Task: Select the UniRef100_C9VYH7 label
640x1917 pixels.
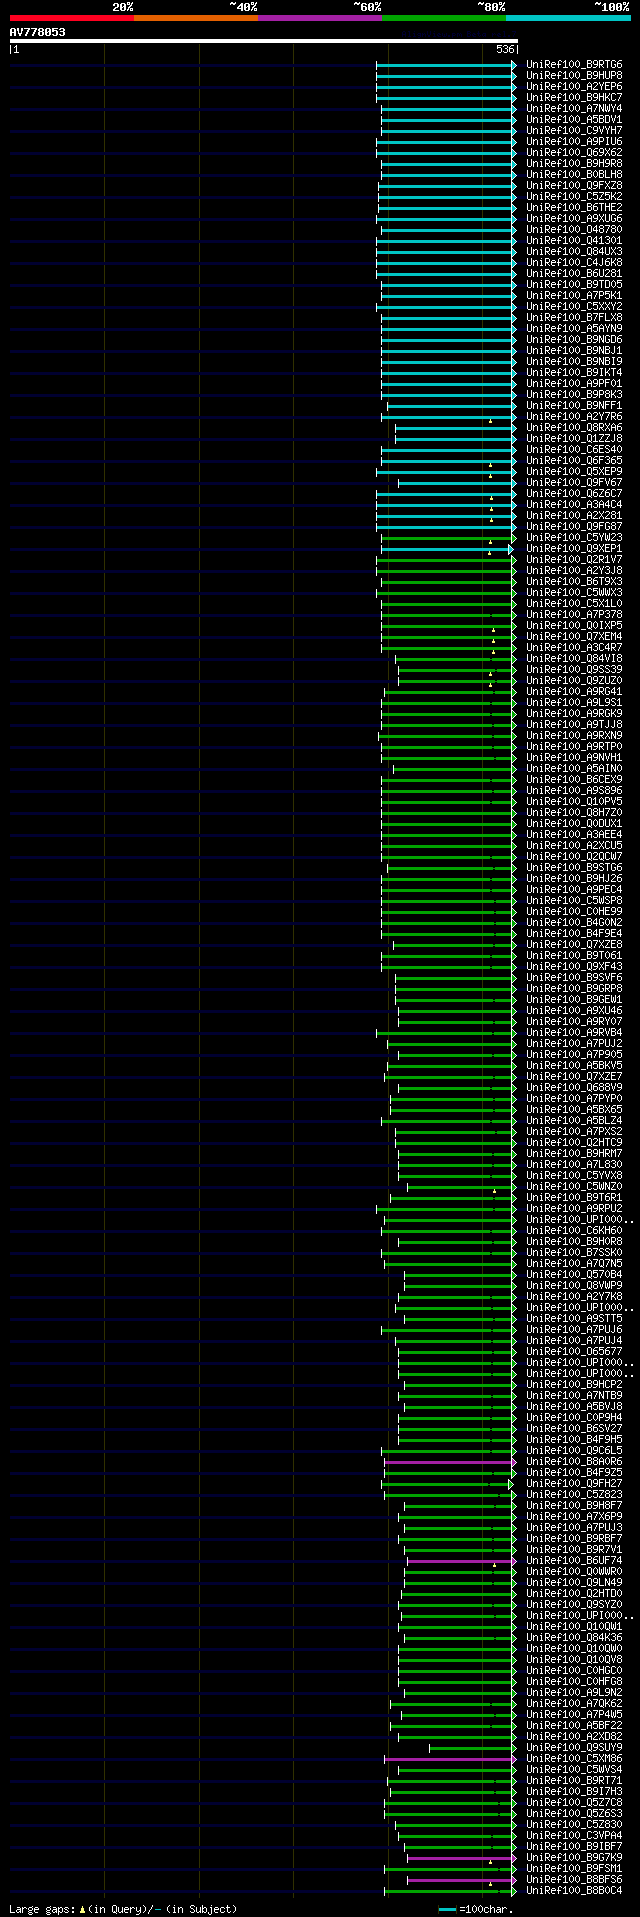Action: point(574,131)
